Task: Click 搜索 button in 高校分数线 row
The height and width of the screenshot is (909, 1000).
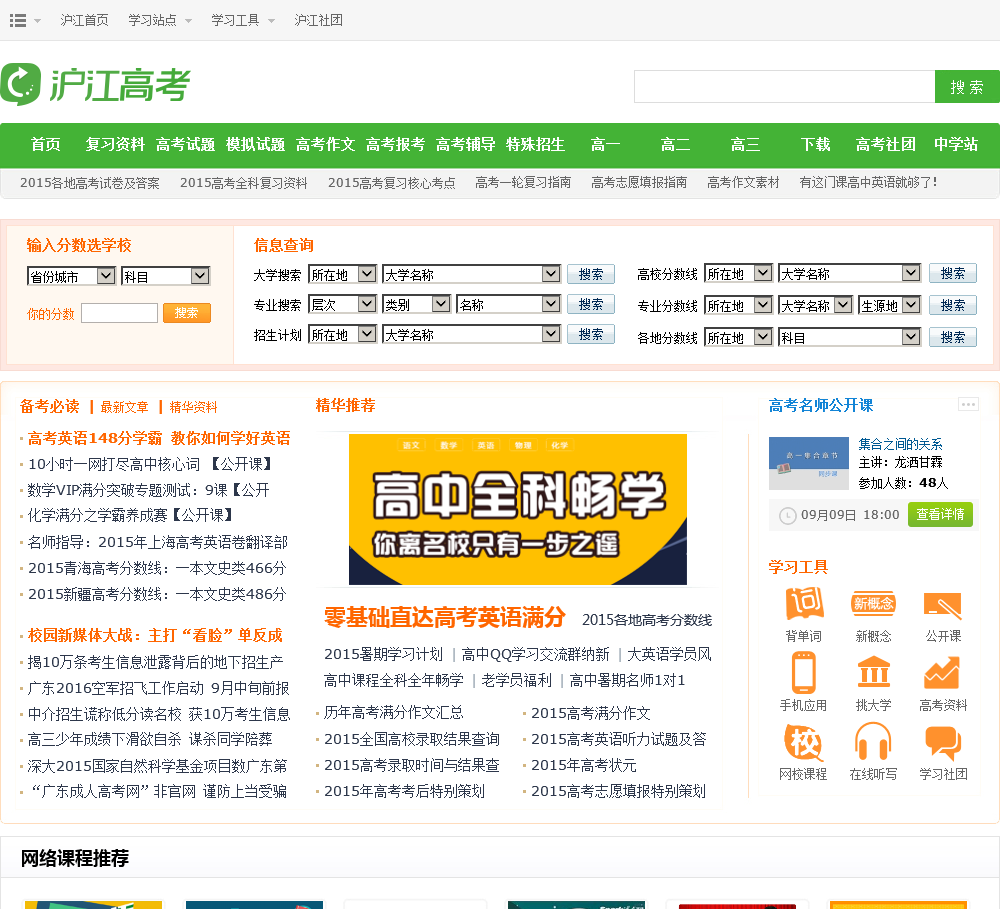Action: point(953,274)
